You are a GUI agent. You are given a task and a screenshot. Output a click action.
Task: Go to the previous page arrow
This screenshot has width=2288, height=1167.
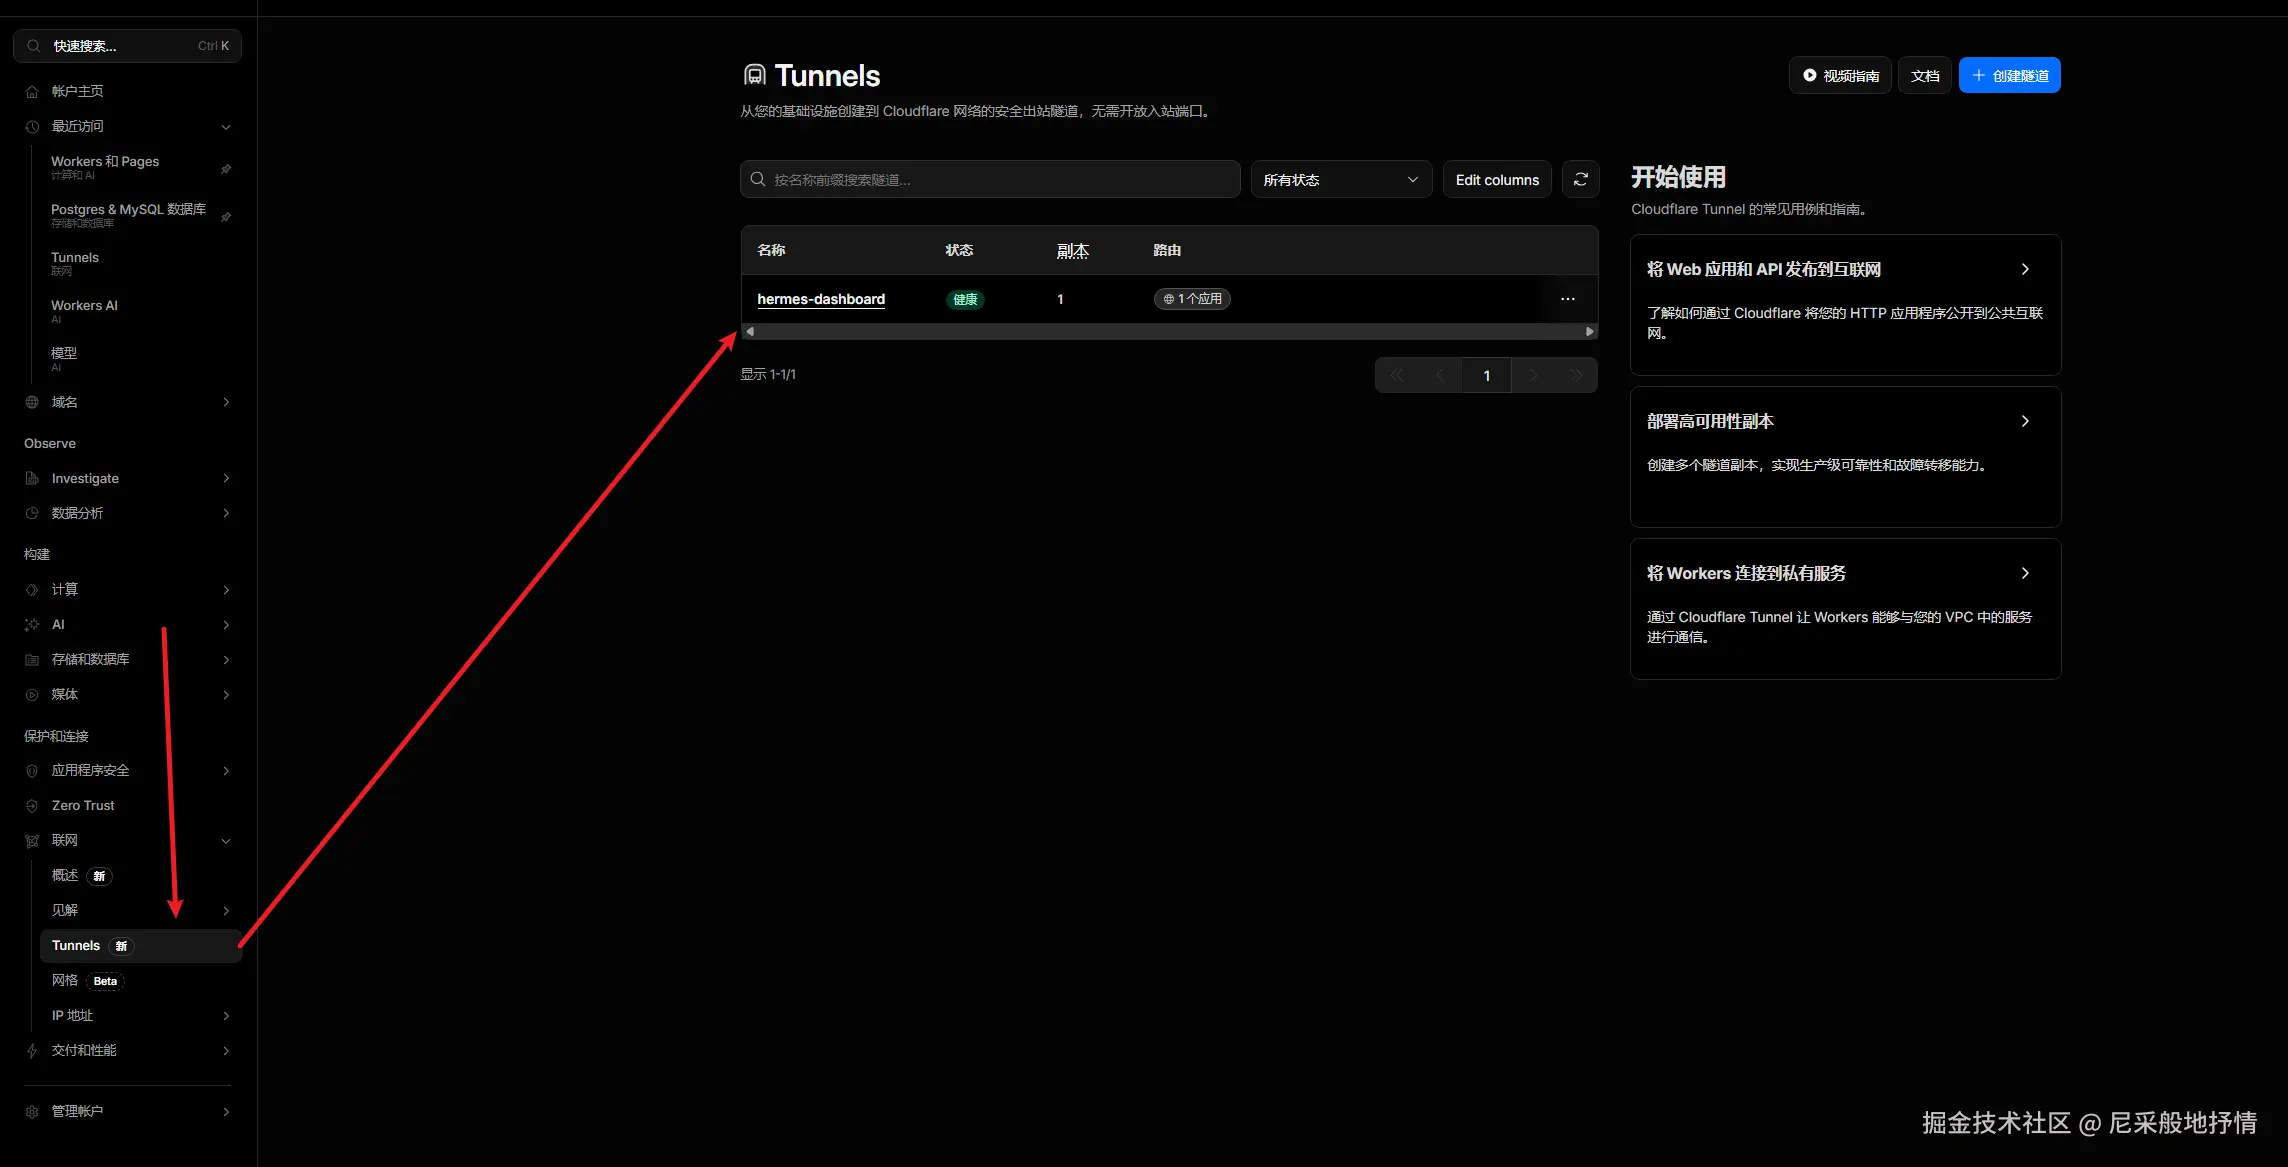tap(1440, 375)
